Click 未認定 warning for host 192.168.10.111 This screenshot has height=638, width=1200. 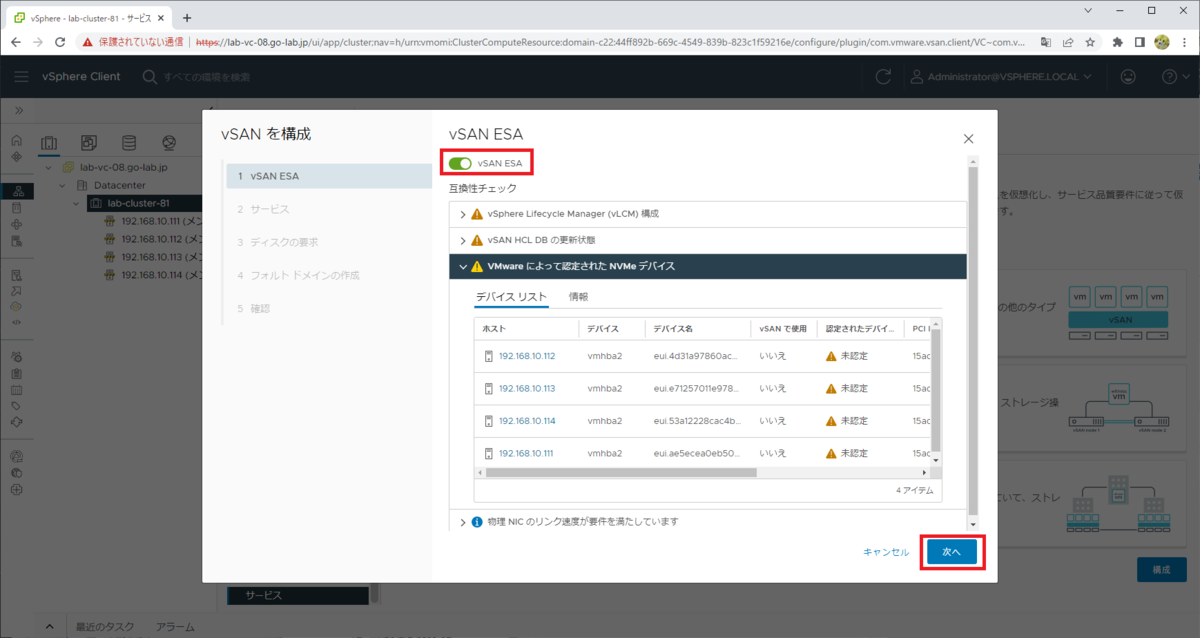point(846,453)
